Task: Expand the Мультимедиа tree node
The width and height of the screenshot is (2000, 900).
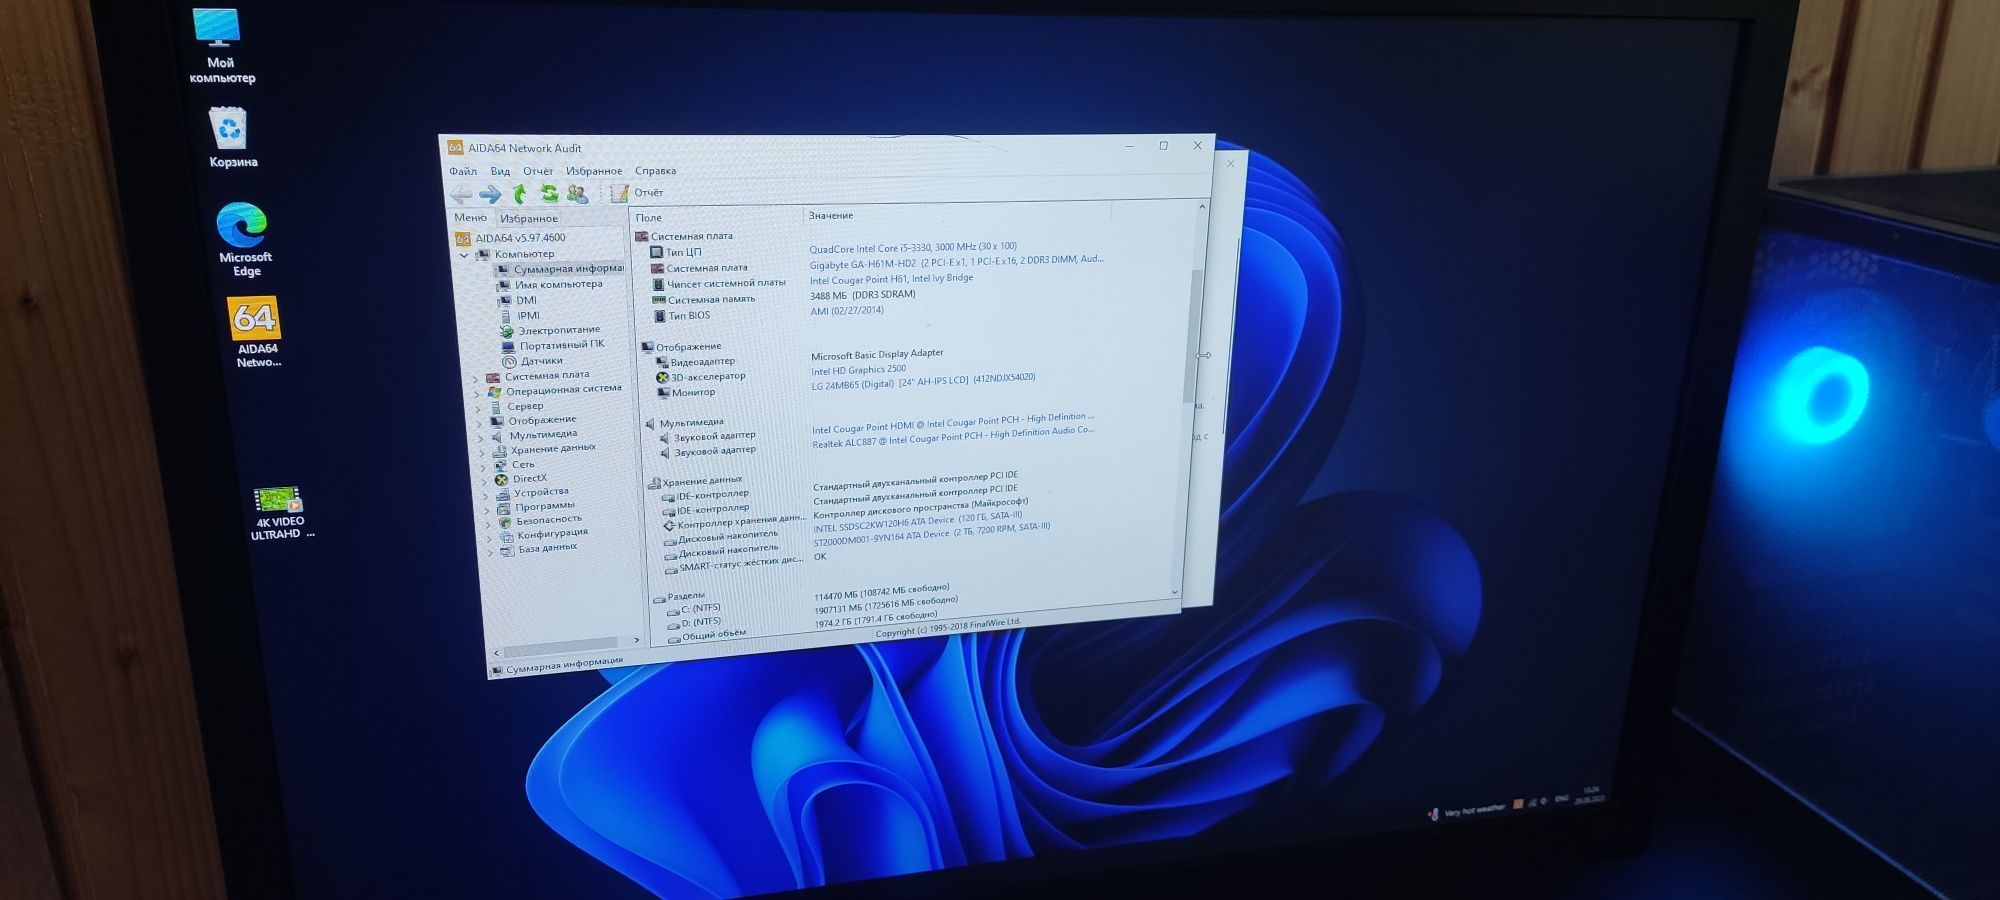Action: [x=482, y=437]
